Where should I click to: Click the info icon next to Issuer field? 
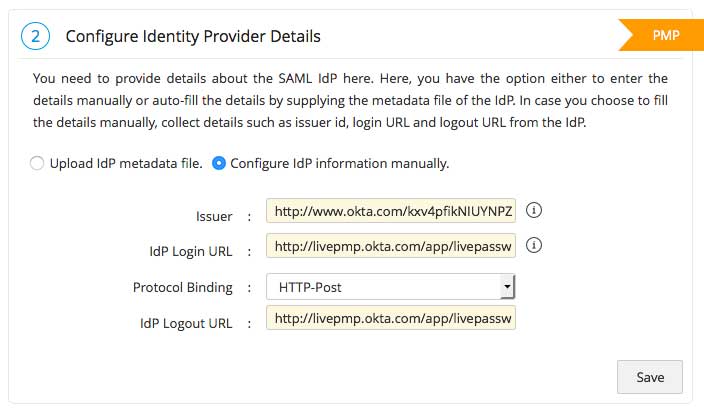pos(533,211)
